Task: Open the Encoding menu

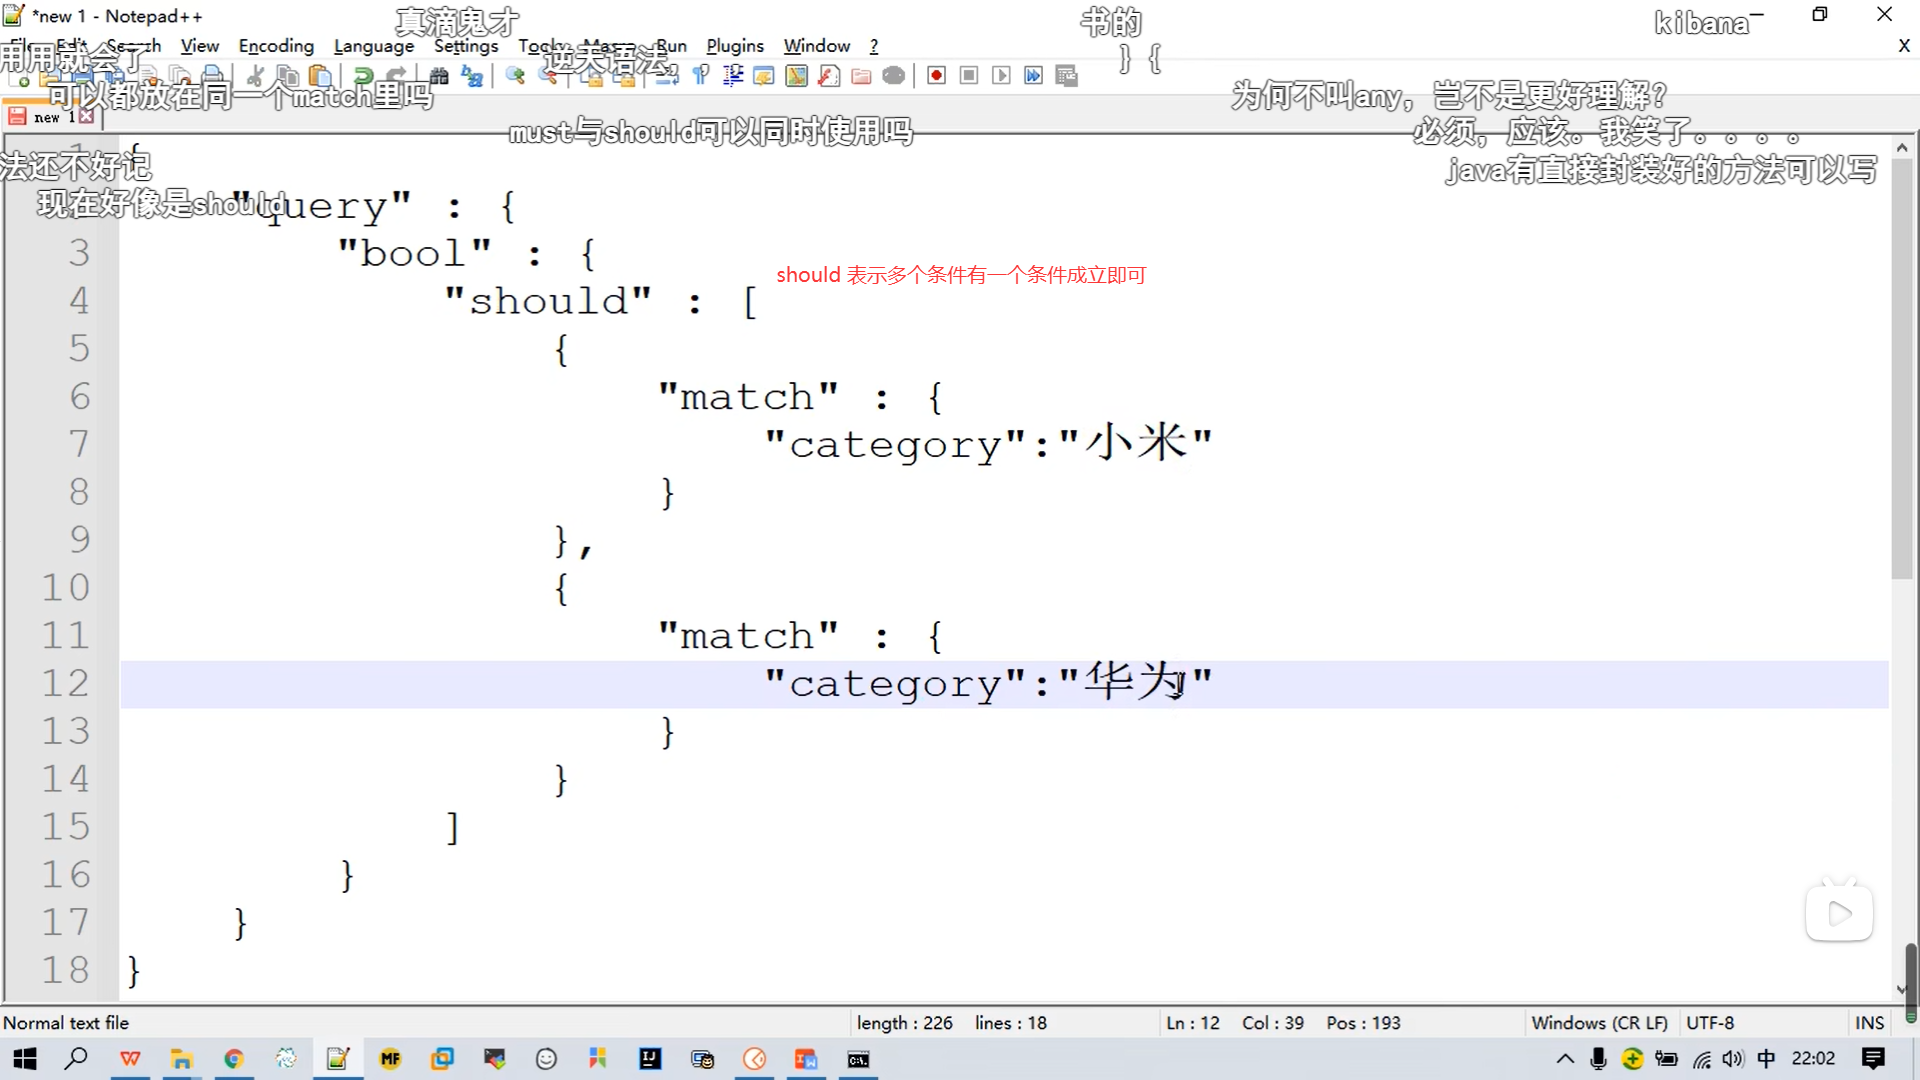Action: point(276,46)
